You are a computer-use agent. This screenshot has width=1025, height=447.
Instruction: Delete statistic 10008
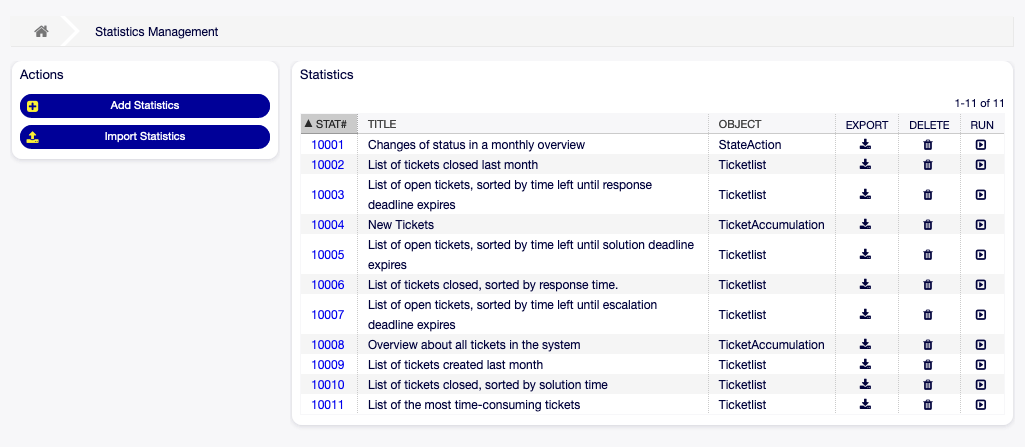928,345
